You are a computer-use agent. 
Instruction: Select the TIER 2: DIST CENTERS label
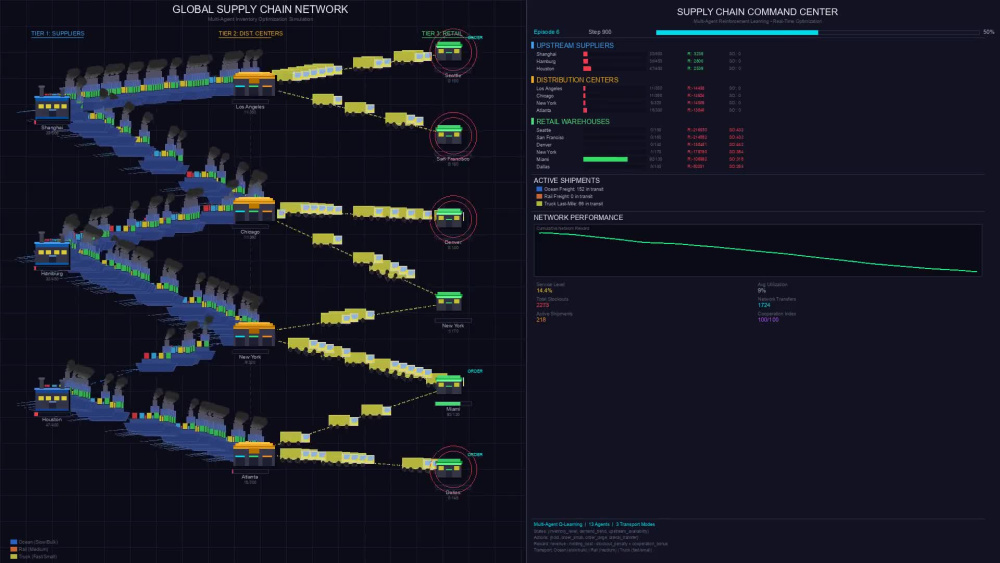[x=251, y=33]
